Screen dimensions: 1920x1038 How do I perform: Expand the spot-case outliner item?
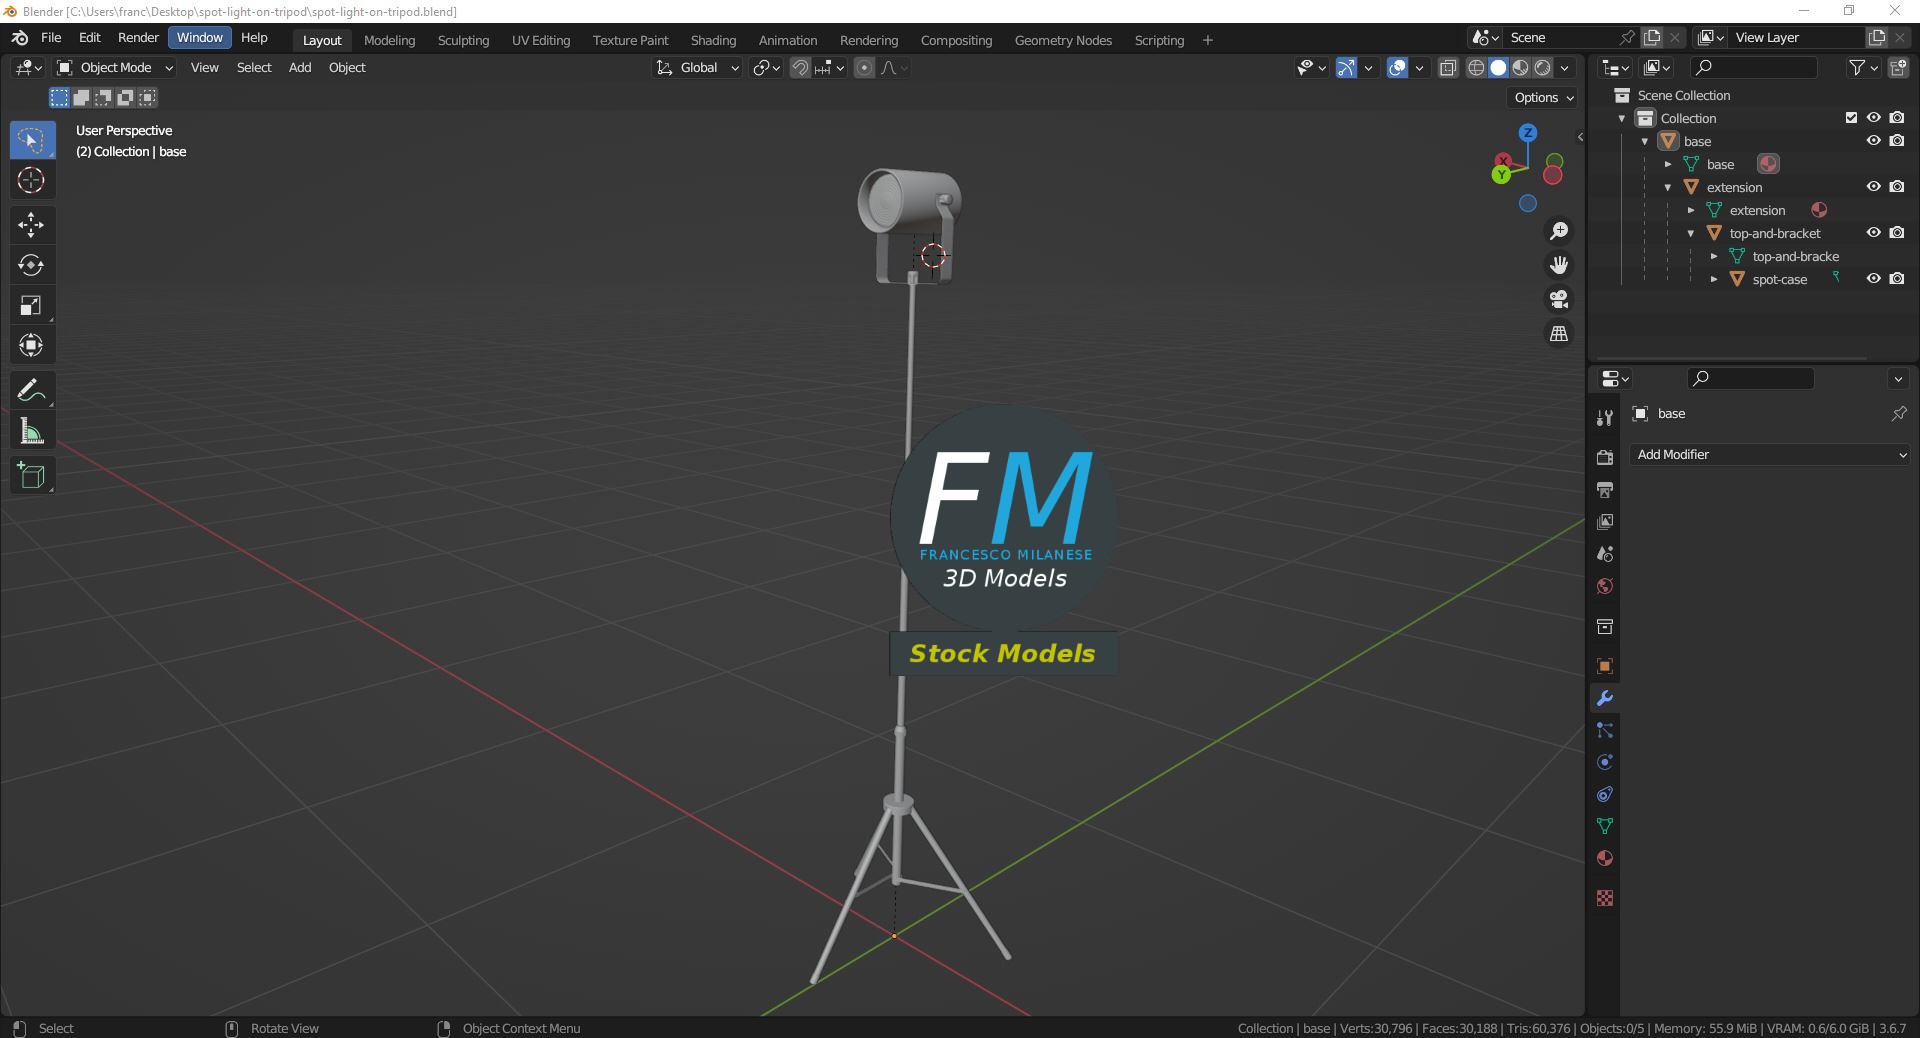[x=1714, y=279]
